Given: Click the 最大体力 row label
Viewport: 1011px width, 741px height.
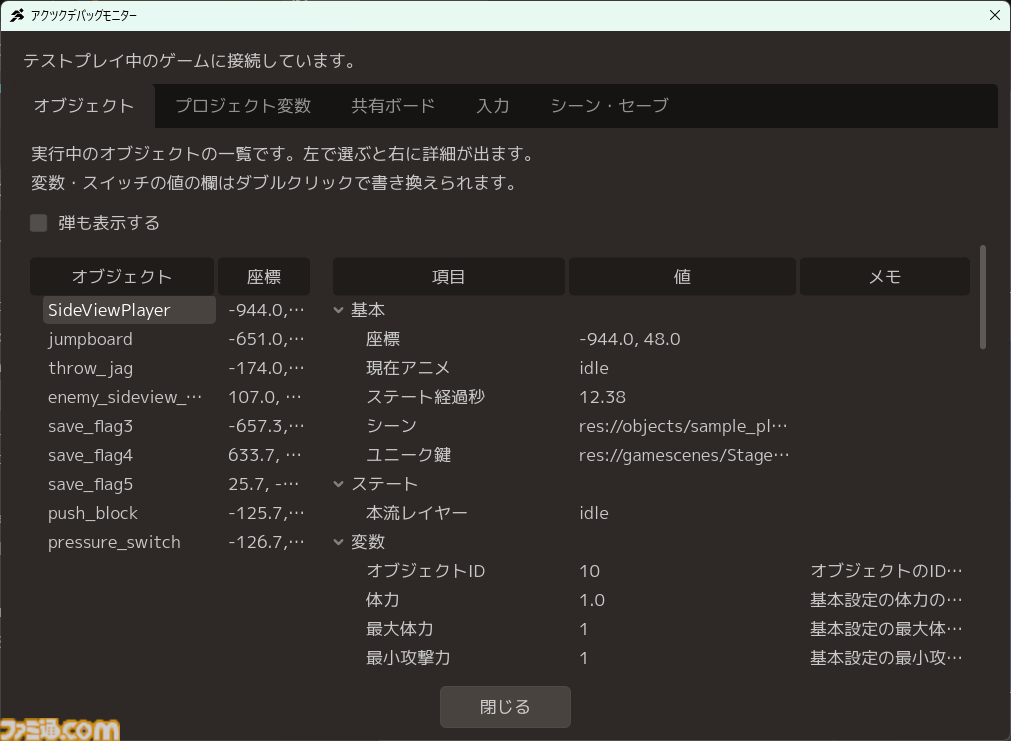Looking at the screenshot, I should click(x=400, y=629).
